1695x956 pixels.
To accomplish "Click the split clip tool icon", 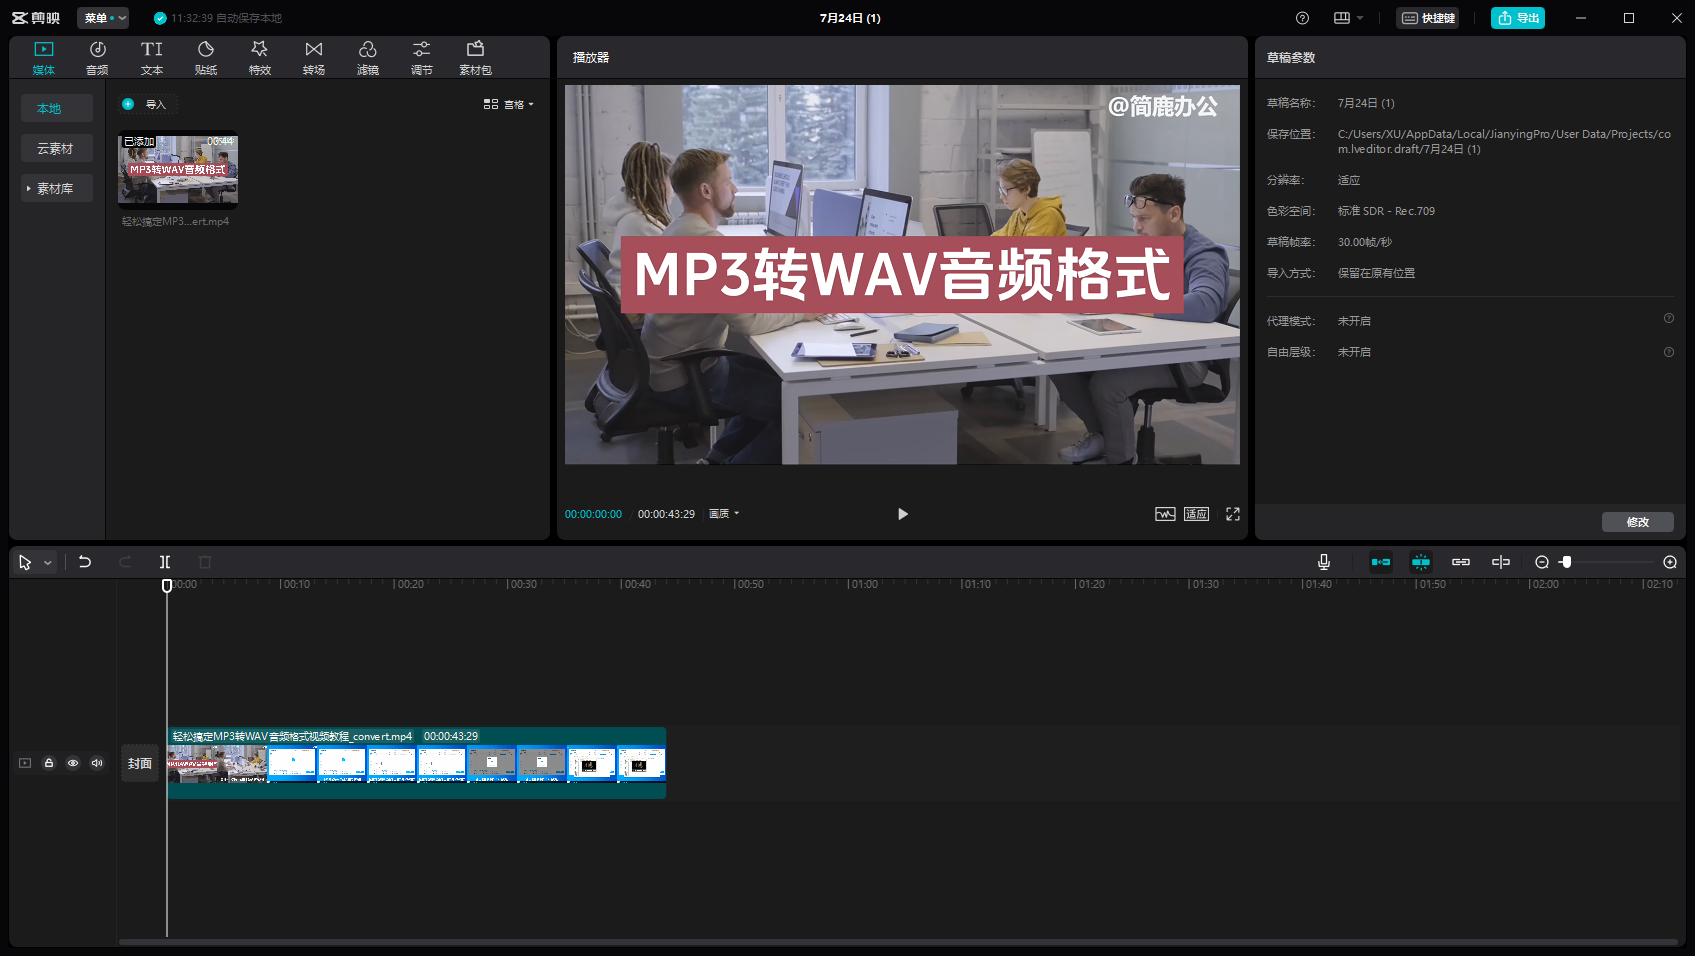I will point(165,562).
